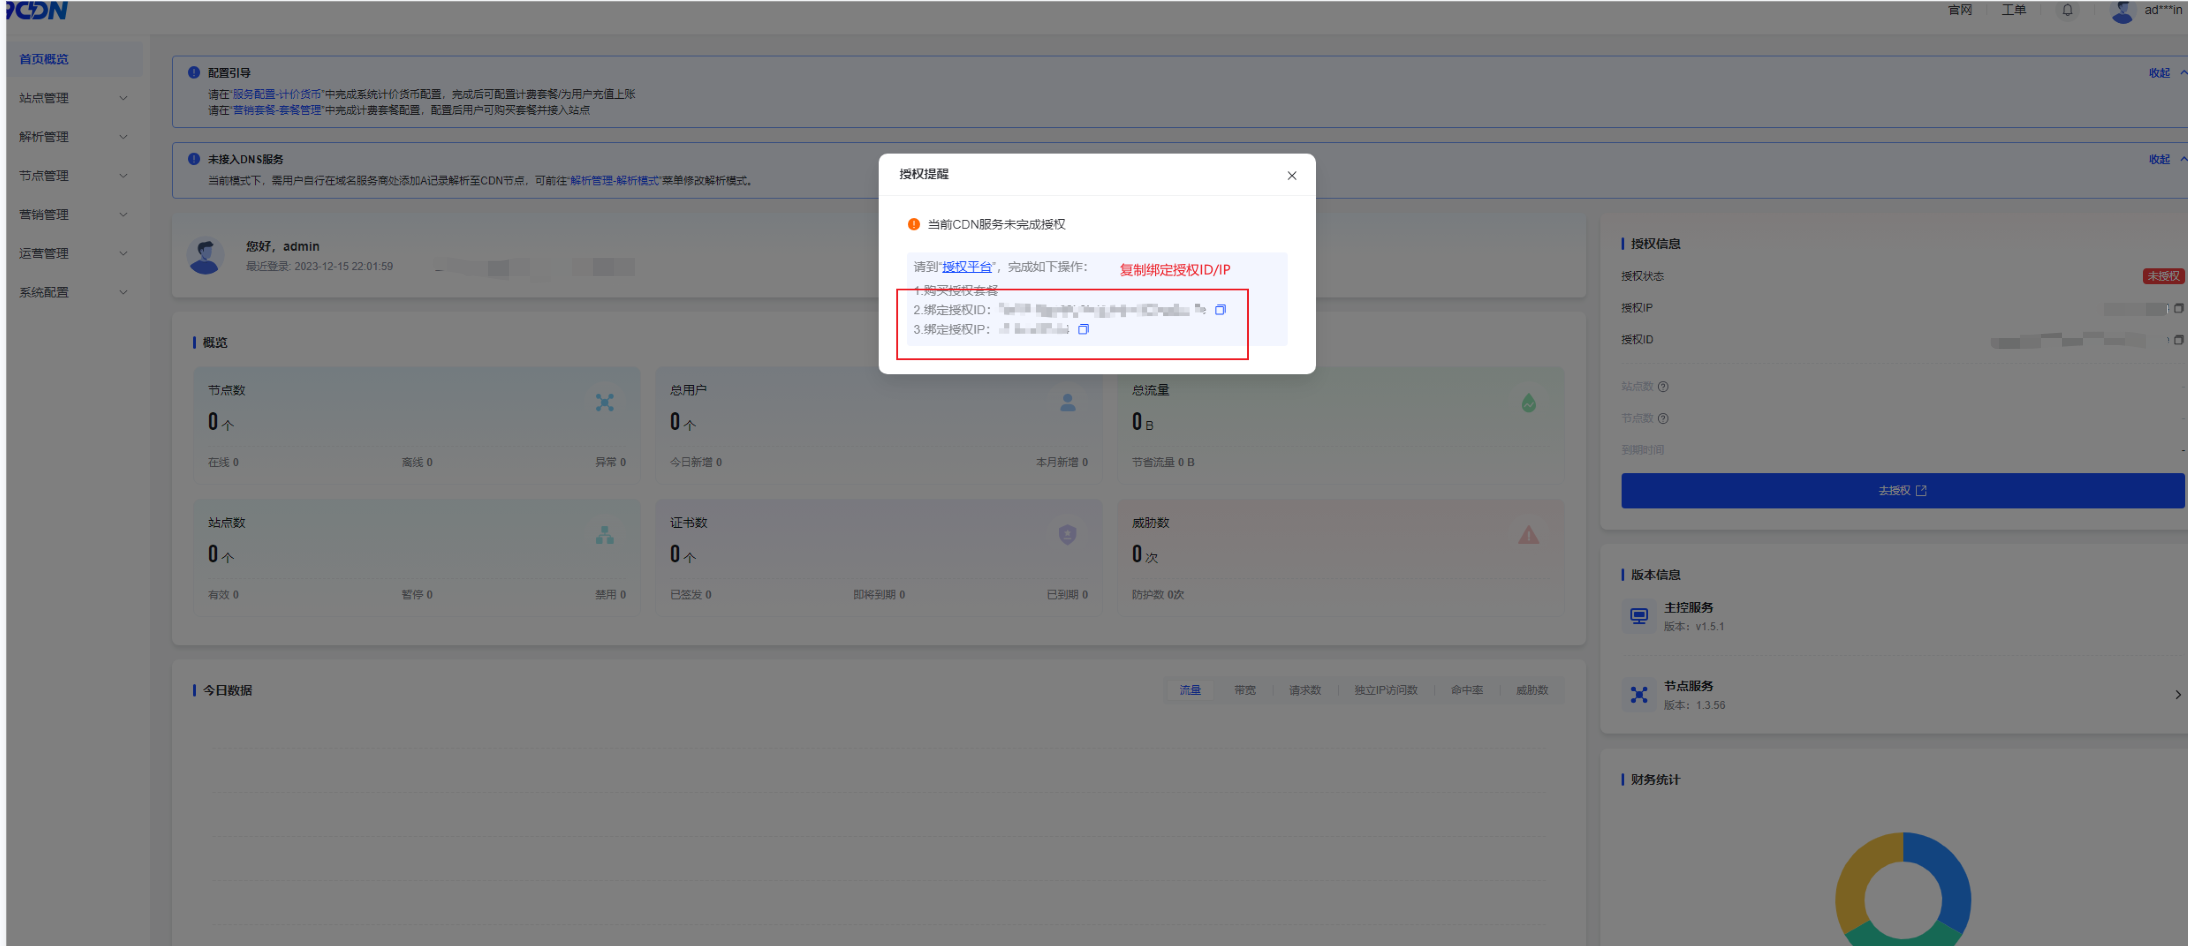Open the 授权平台 link
Viewport: 2188px width, 946px height.
click(967, 267)
